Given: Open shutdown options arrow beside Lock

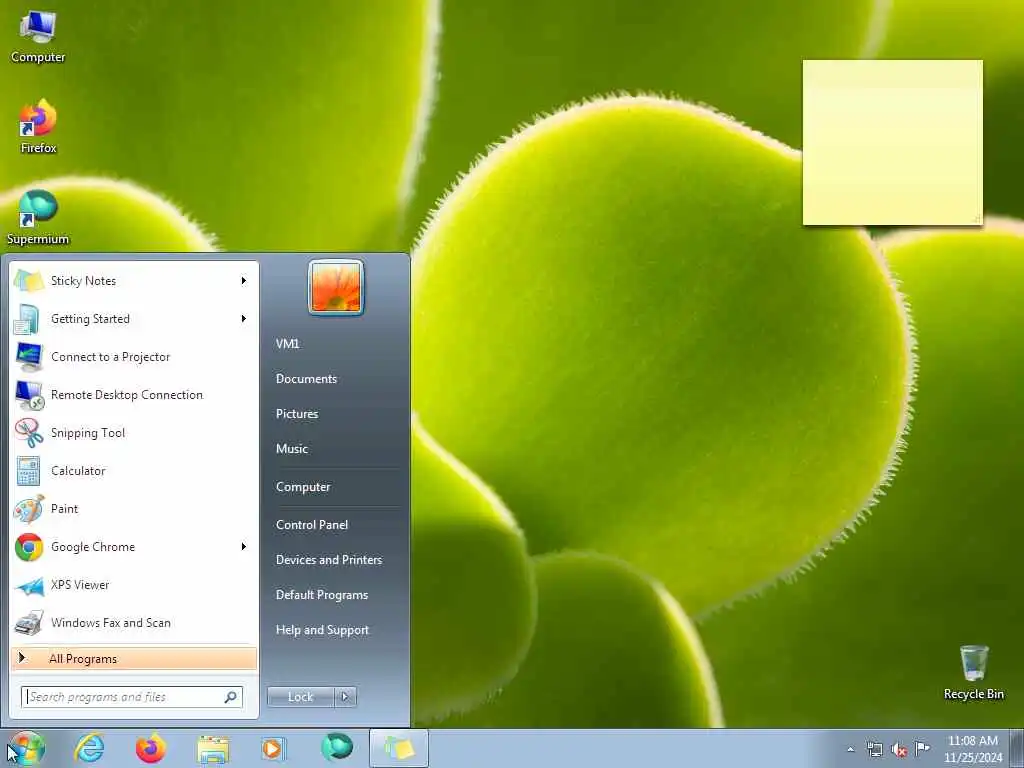Looking at the screenshot, I should (345, 697).
